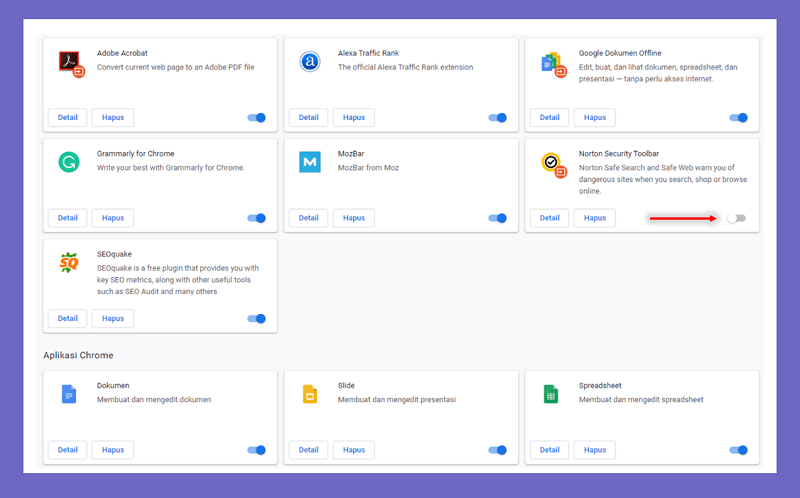Click Hapus for Slide app

pyautogui.click(x=354, y=450)
